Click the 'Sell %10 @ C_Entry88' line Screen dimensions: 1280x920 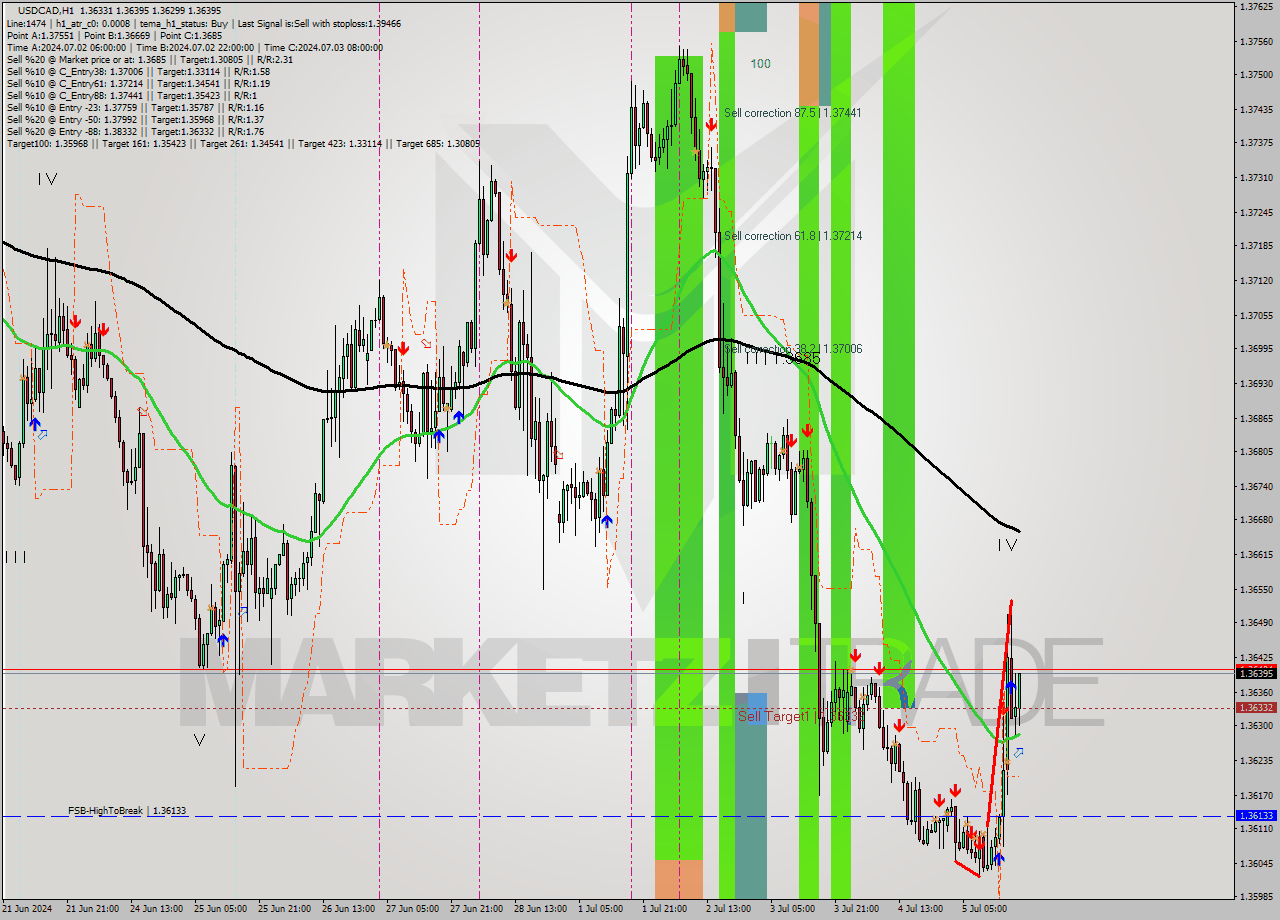[x=131, y=96]
